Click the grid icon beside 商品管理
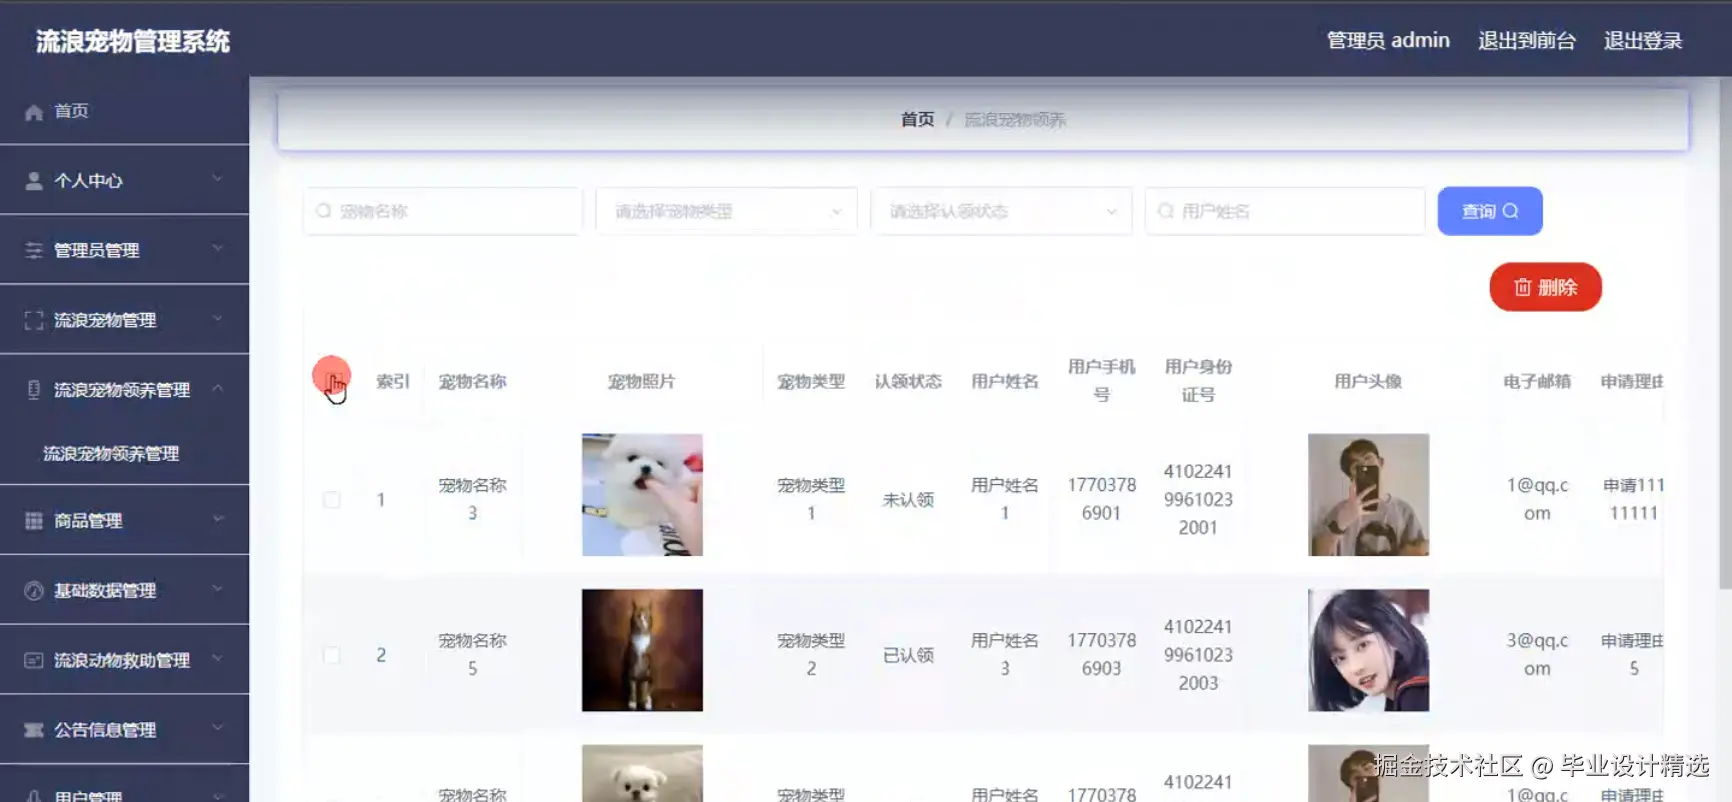 coord(34,521)
